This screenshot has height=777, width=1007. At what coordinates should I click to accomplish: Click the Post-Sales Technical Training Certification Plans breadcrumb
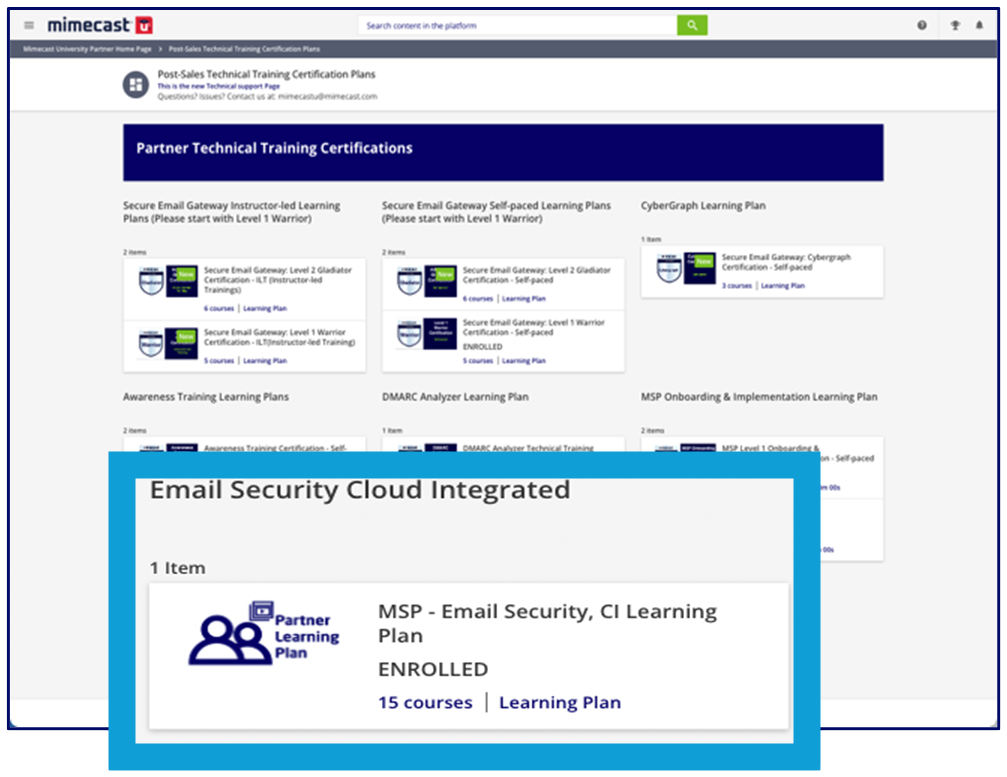244,49
